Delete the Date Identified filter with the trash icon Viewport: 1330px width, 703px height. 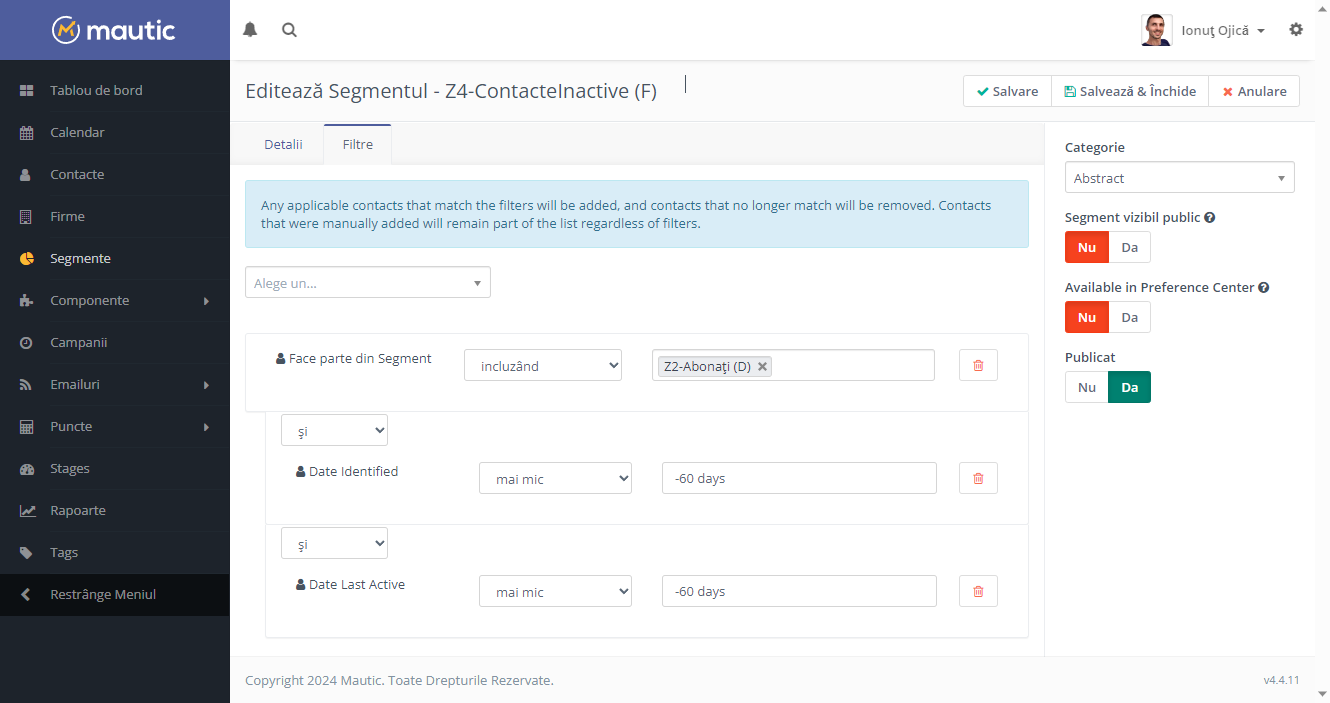(x=978, y=478)
